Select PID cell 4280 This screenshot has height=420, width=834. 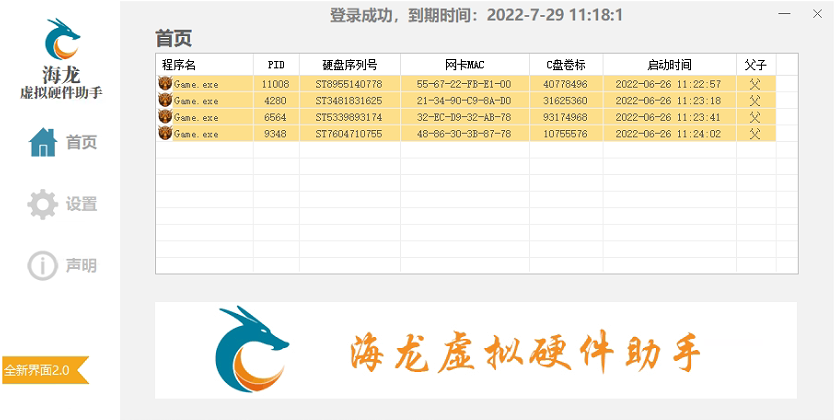pos(276,100)
